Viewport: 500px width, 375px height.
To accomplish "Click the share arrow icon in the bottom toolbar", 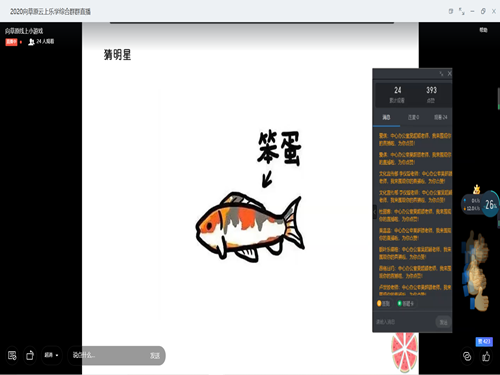I will (x=30, y=355).
